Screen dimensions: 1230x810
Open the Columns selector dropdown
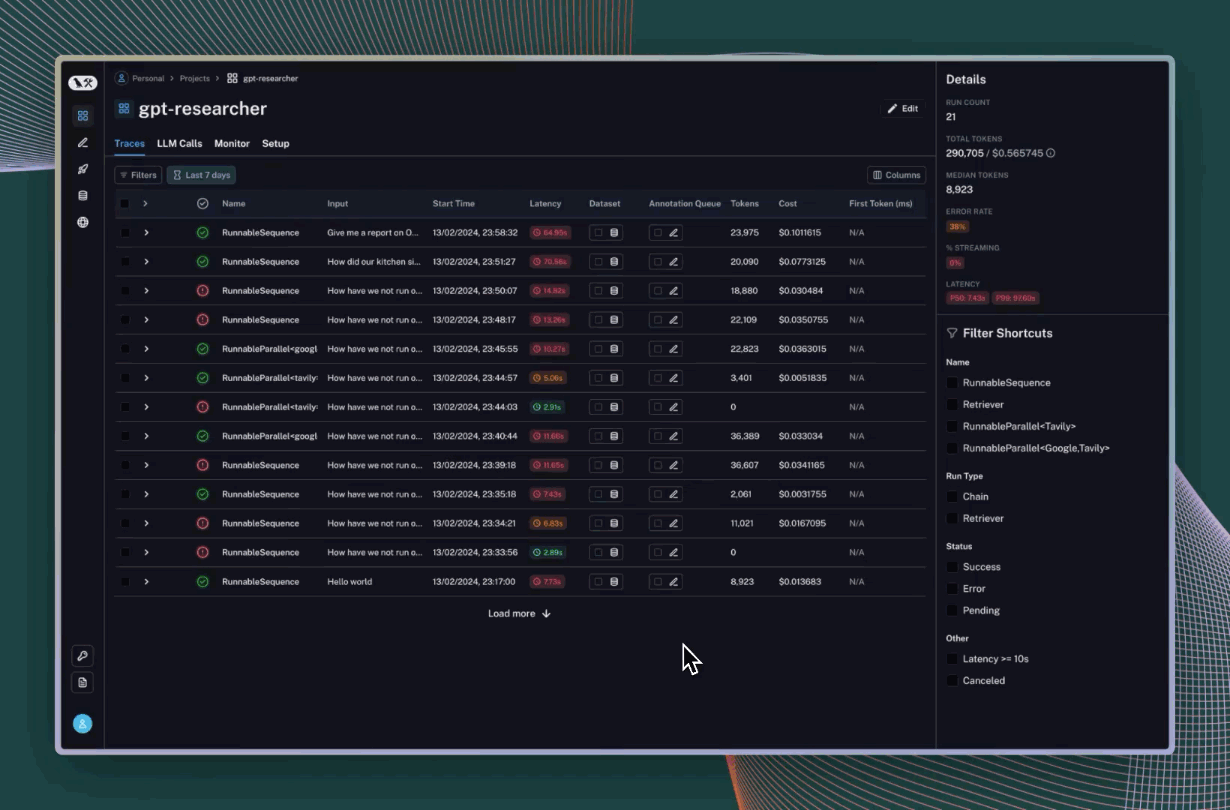pyautogui.click(x=896, y=175)
